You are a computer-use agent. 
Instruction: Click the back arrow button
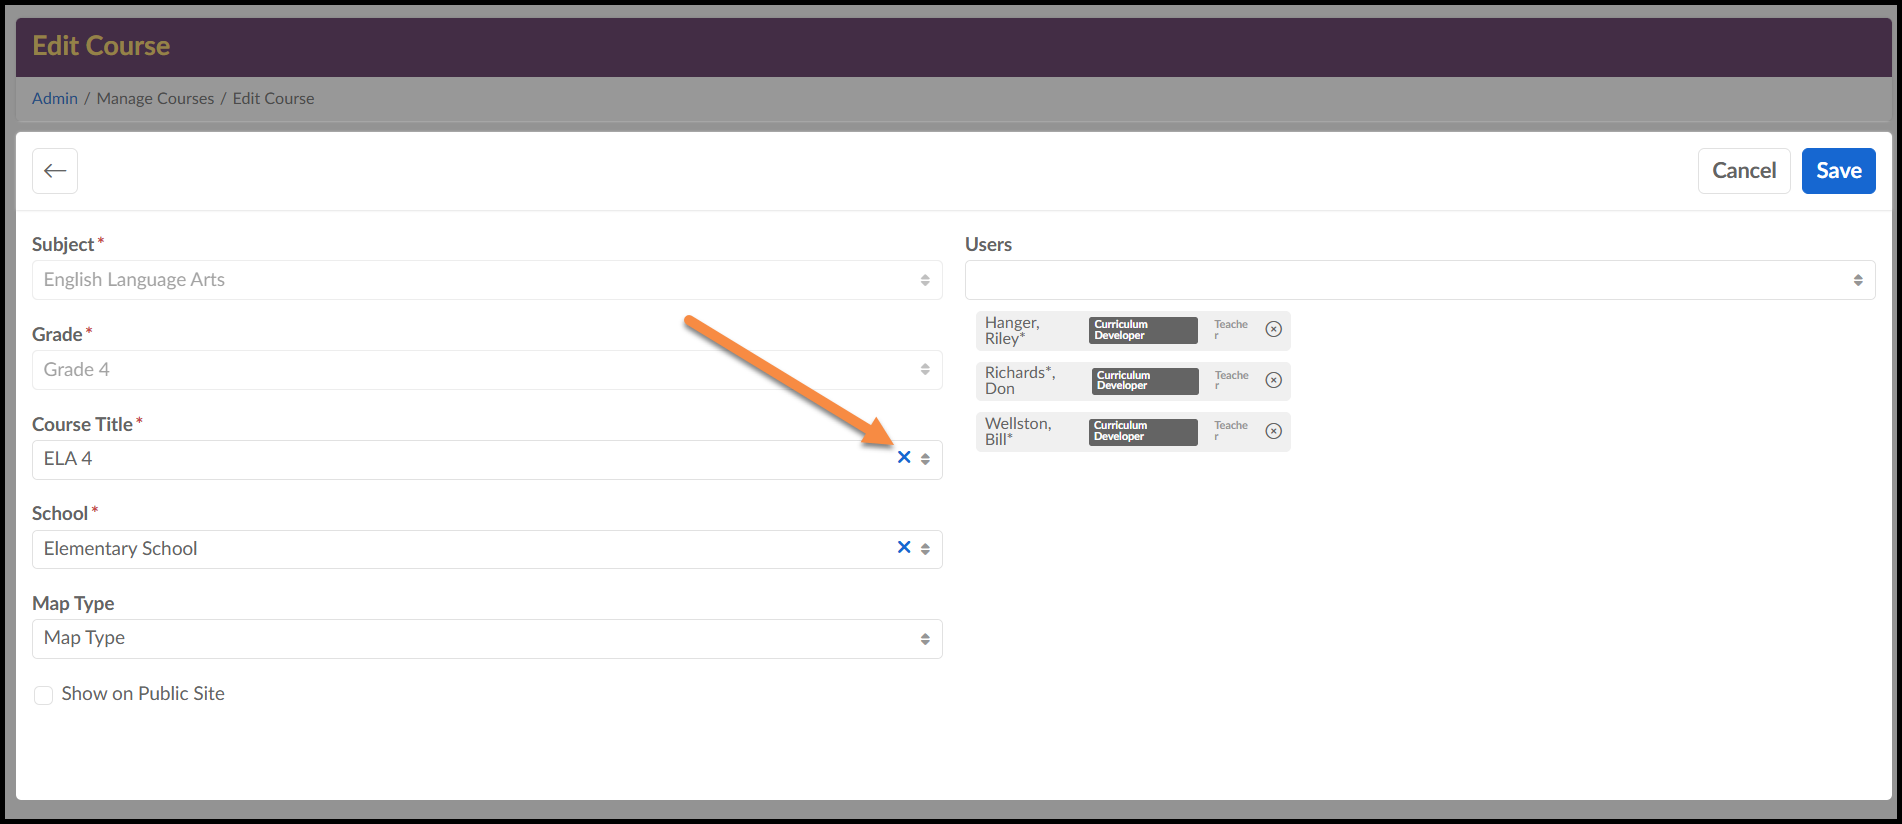tap(55, 171)
